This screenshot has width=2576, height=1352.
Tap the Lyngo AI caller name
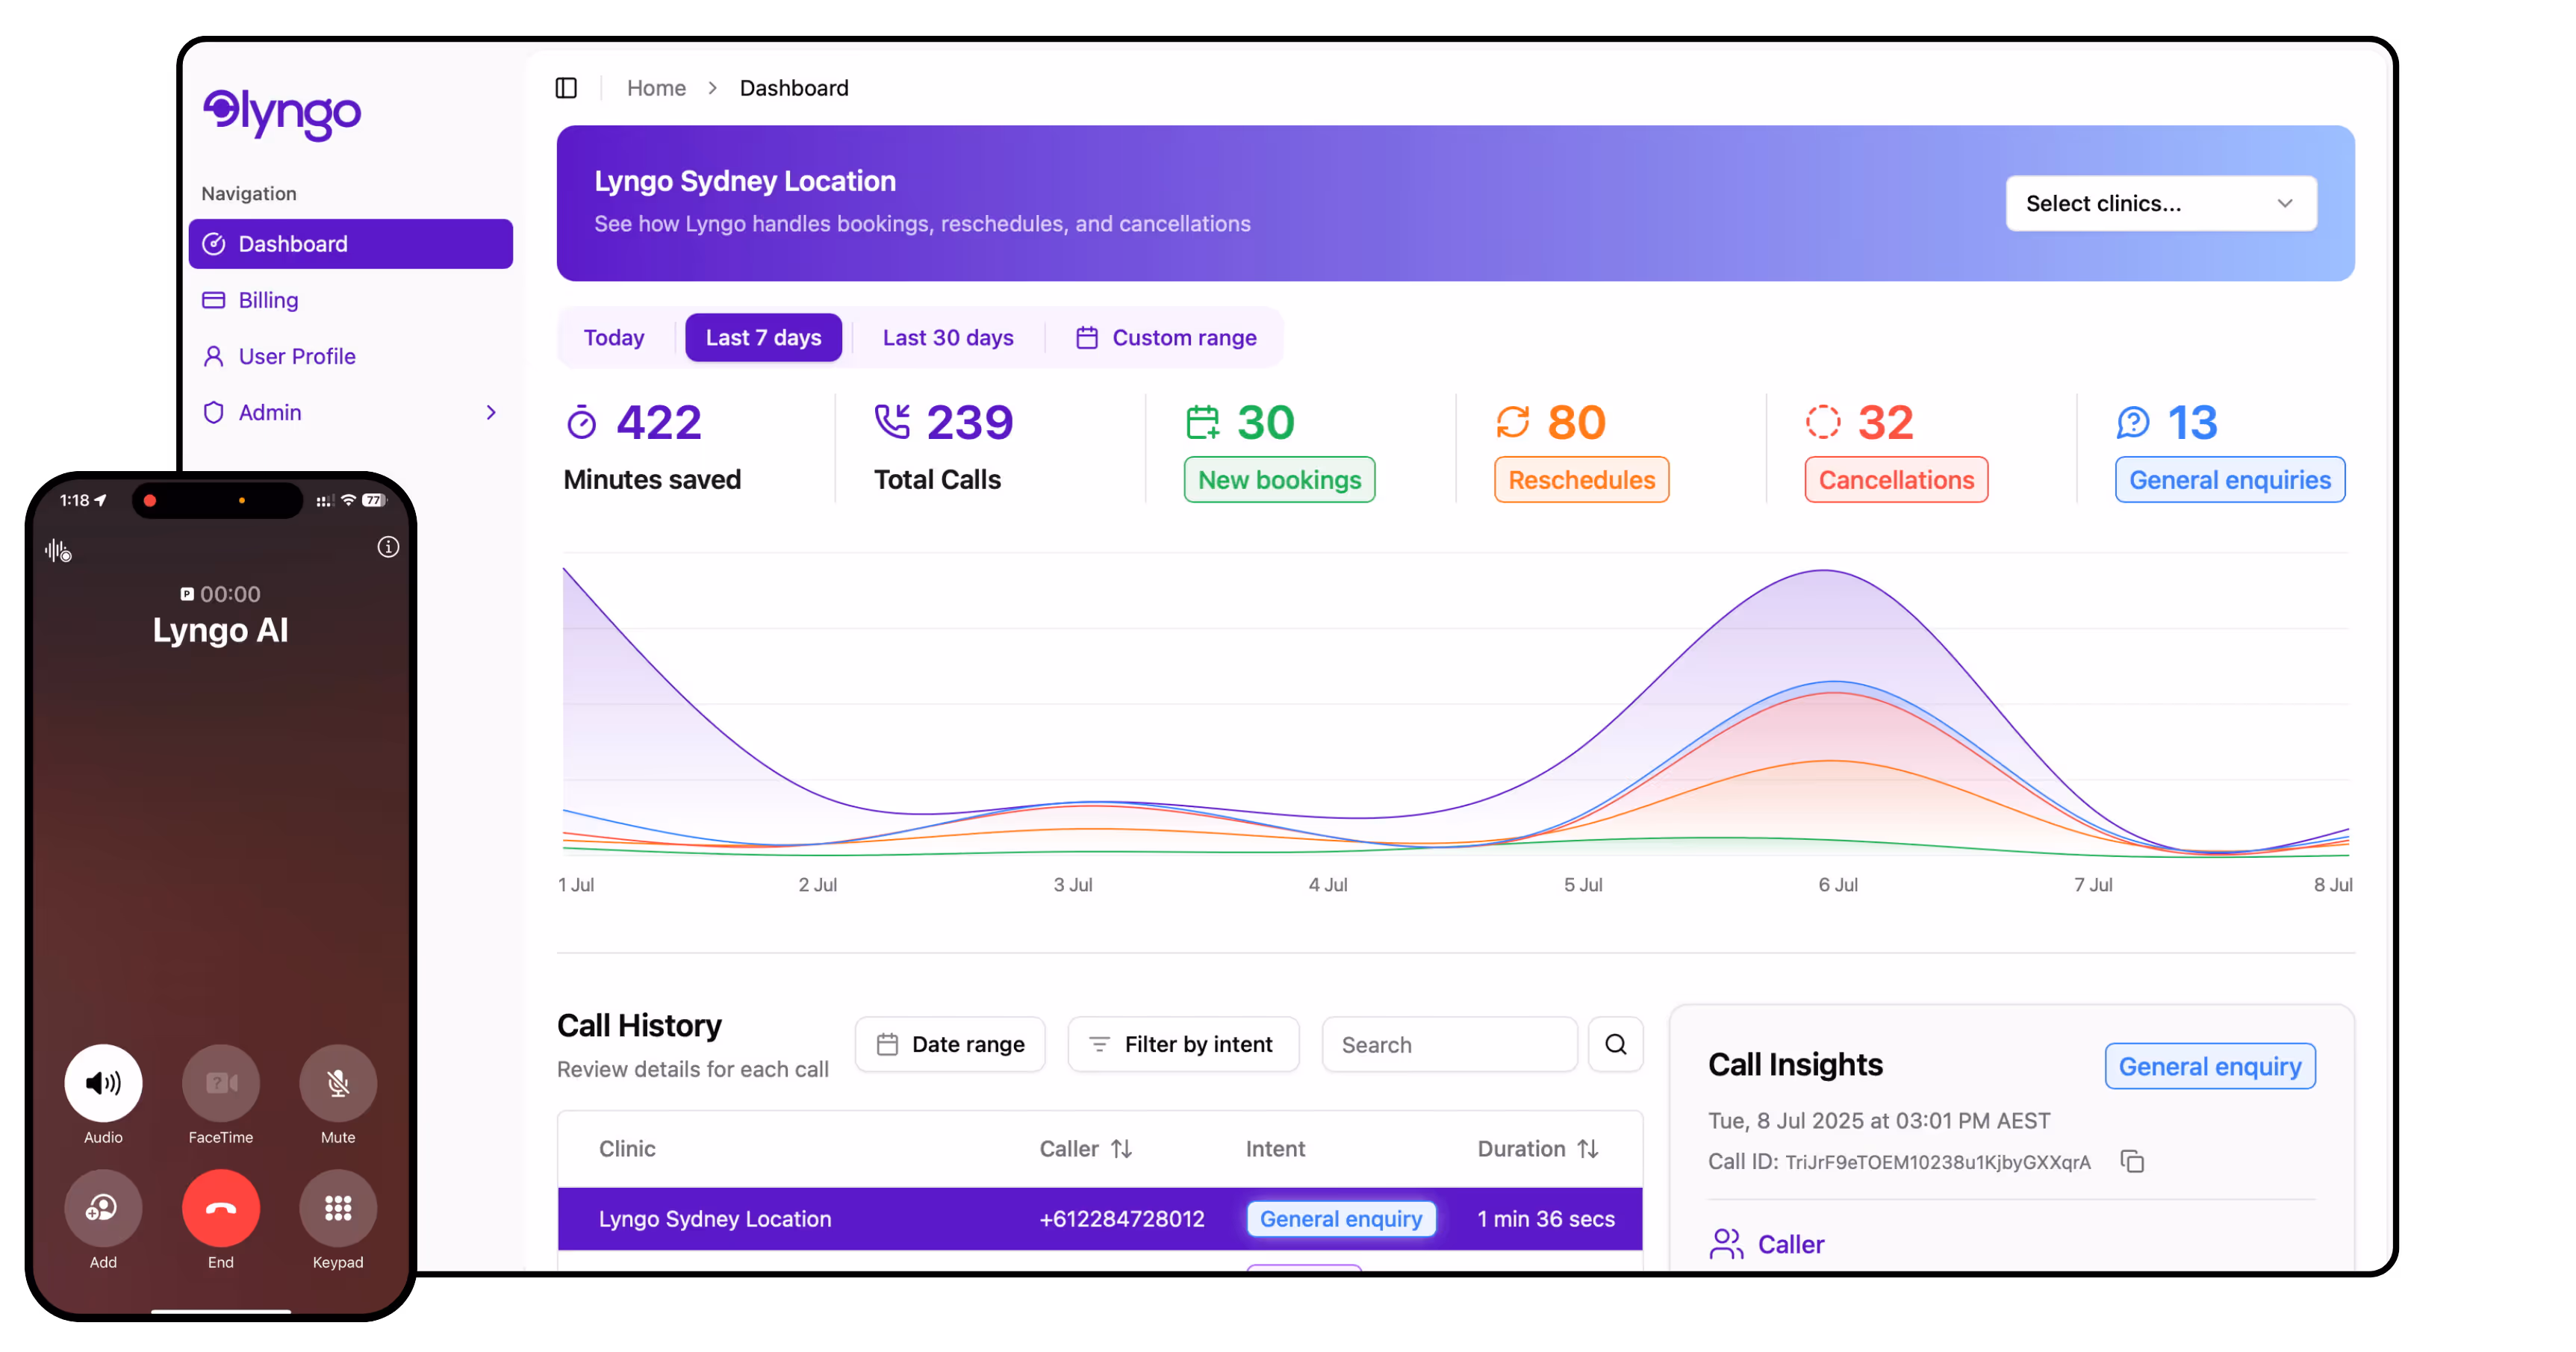click(220, 630)
